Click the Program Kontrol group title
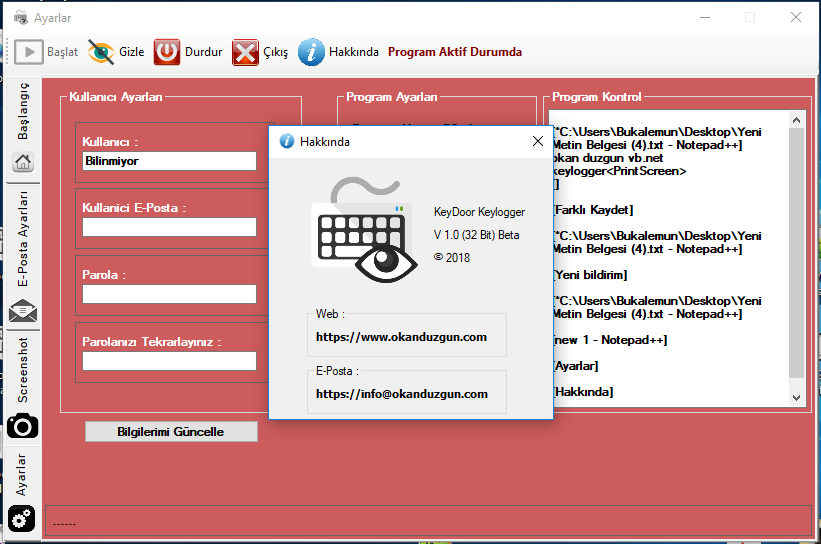The image size is (821, 544). [596, 97]
